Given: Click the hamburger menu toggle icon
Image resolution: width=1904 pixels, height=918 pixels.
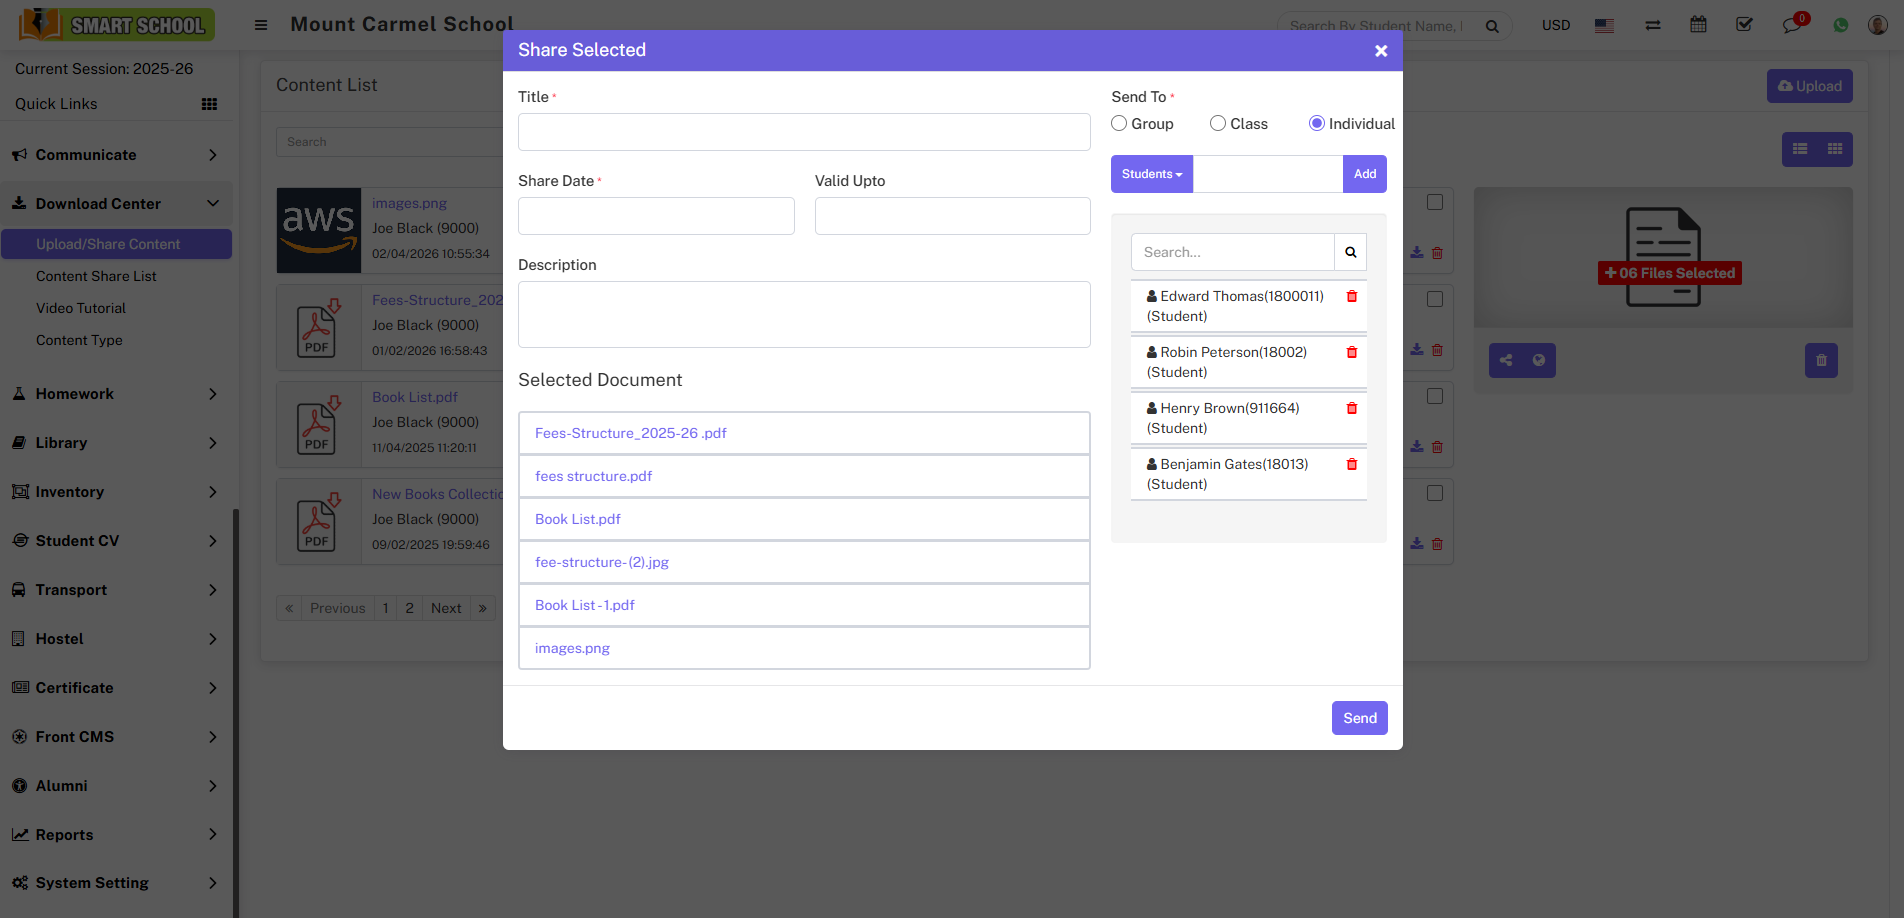Looking at the screenshot, I should pyautogui.click(x=261, y=25).
